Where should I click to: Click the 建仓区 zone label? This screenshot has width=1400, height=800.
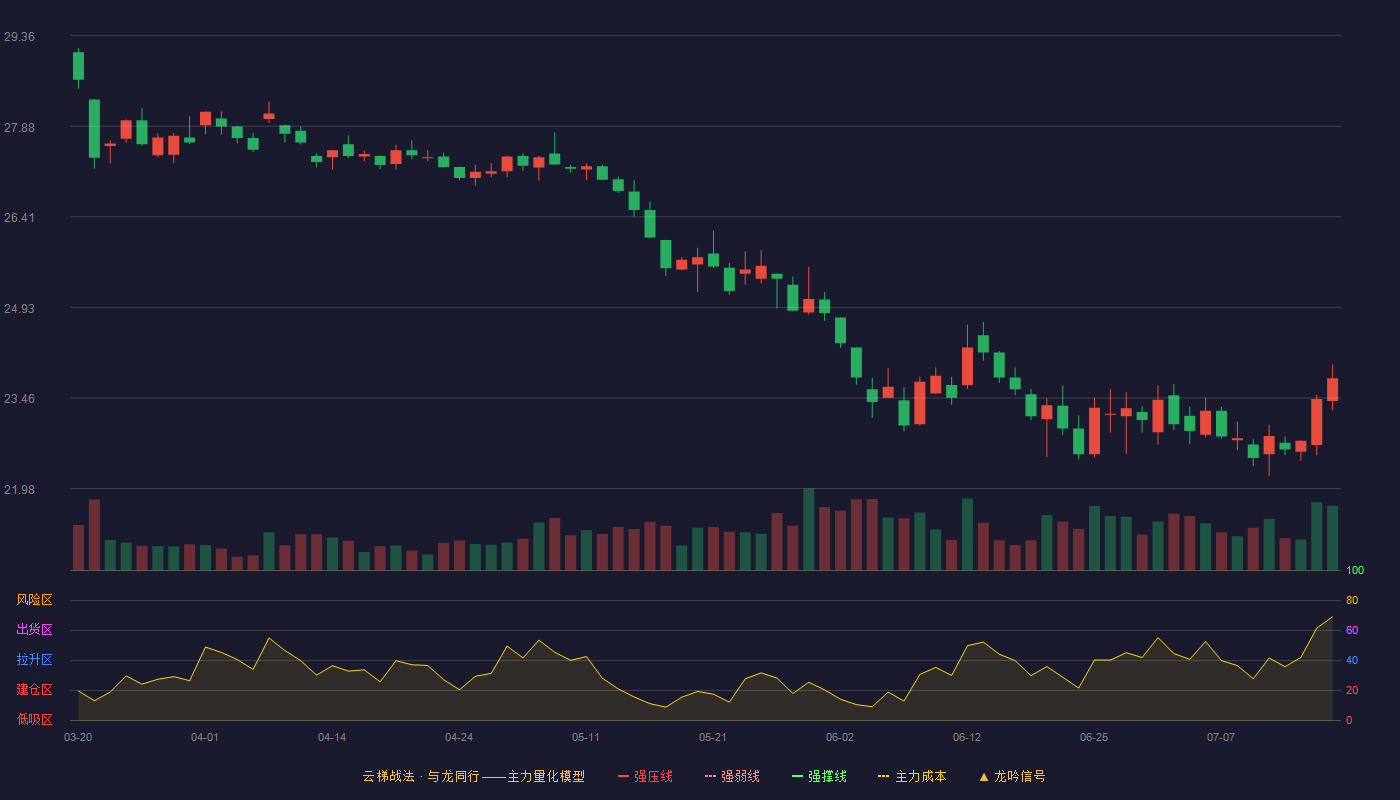34,690
